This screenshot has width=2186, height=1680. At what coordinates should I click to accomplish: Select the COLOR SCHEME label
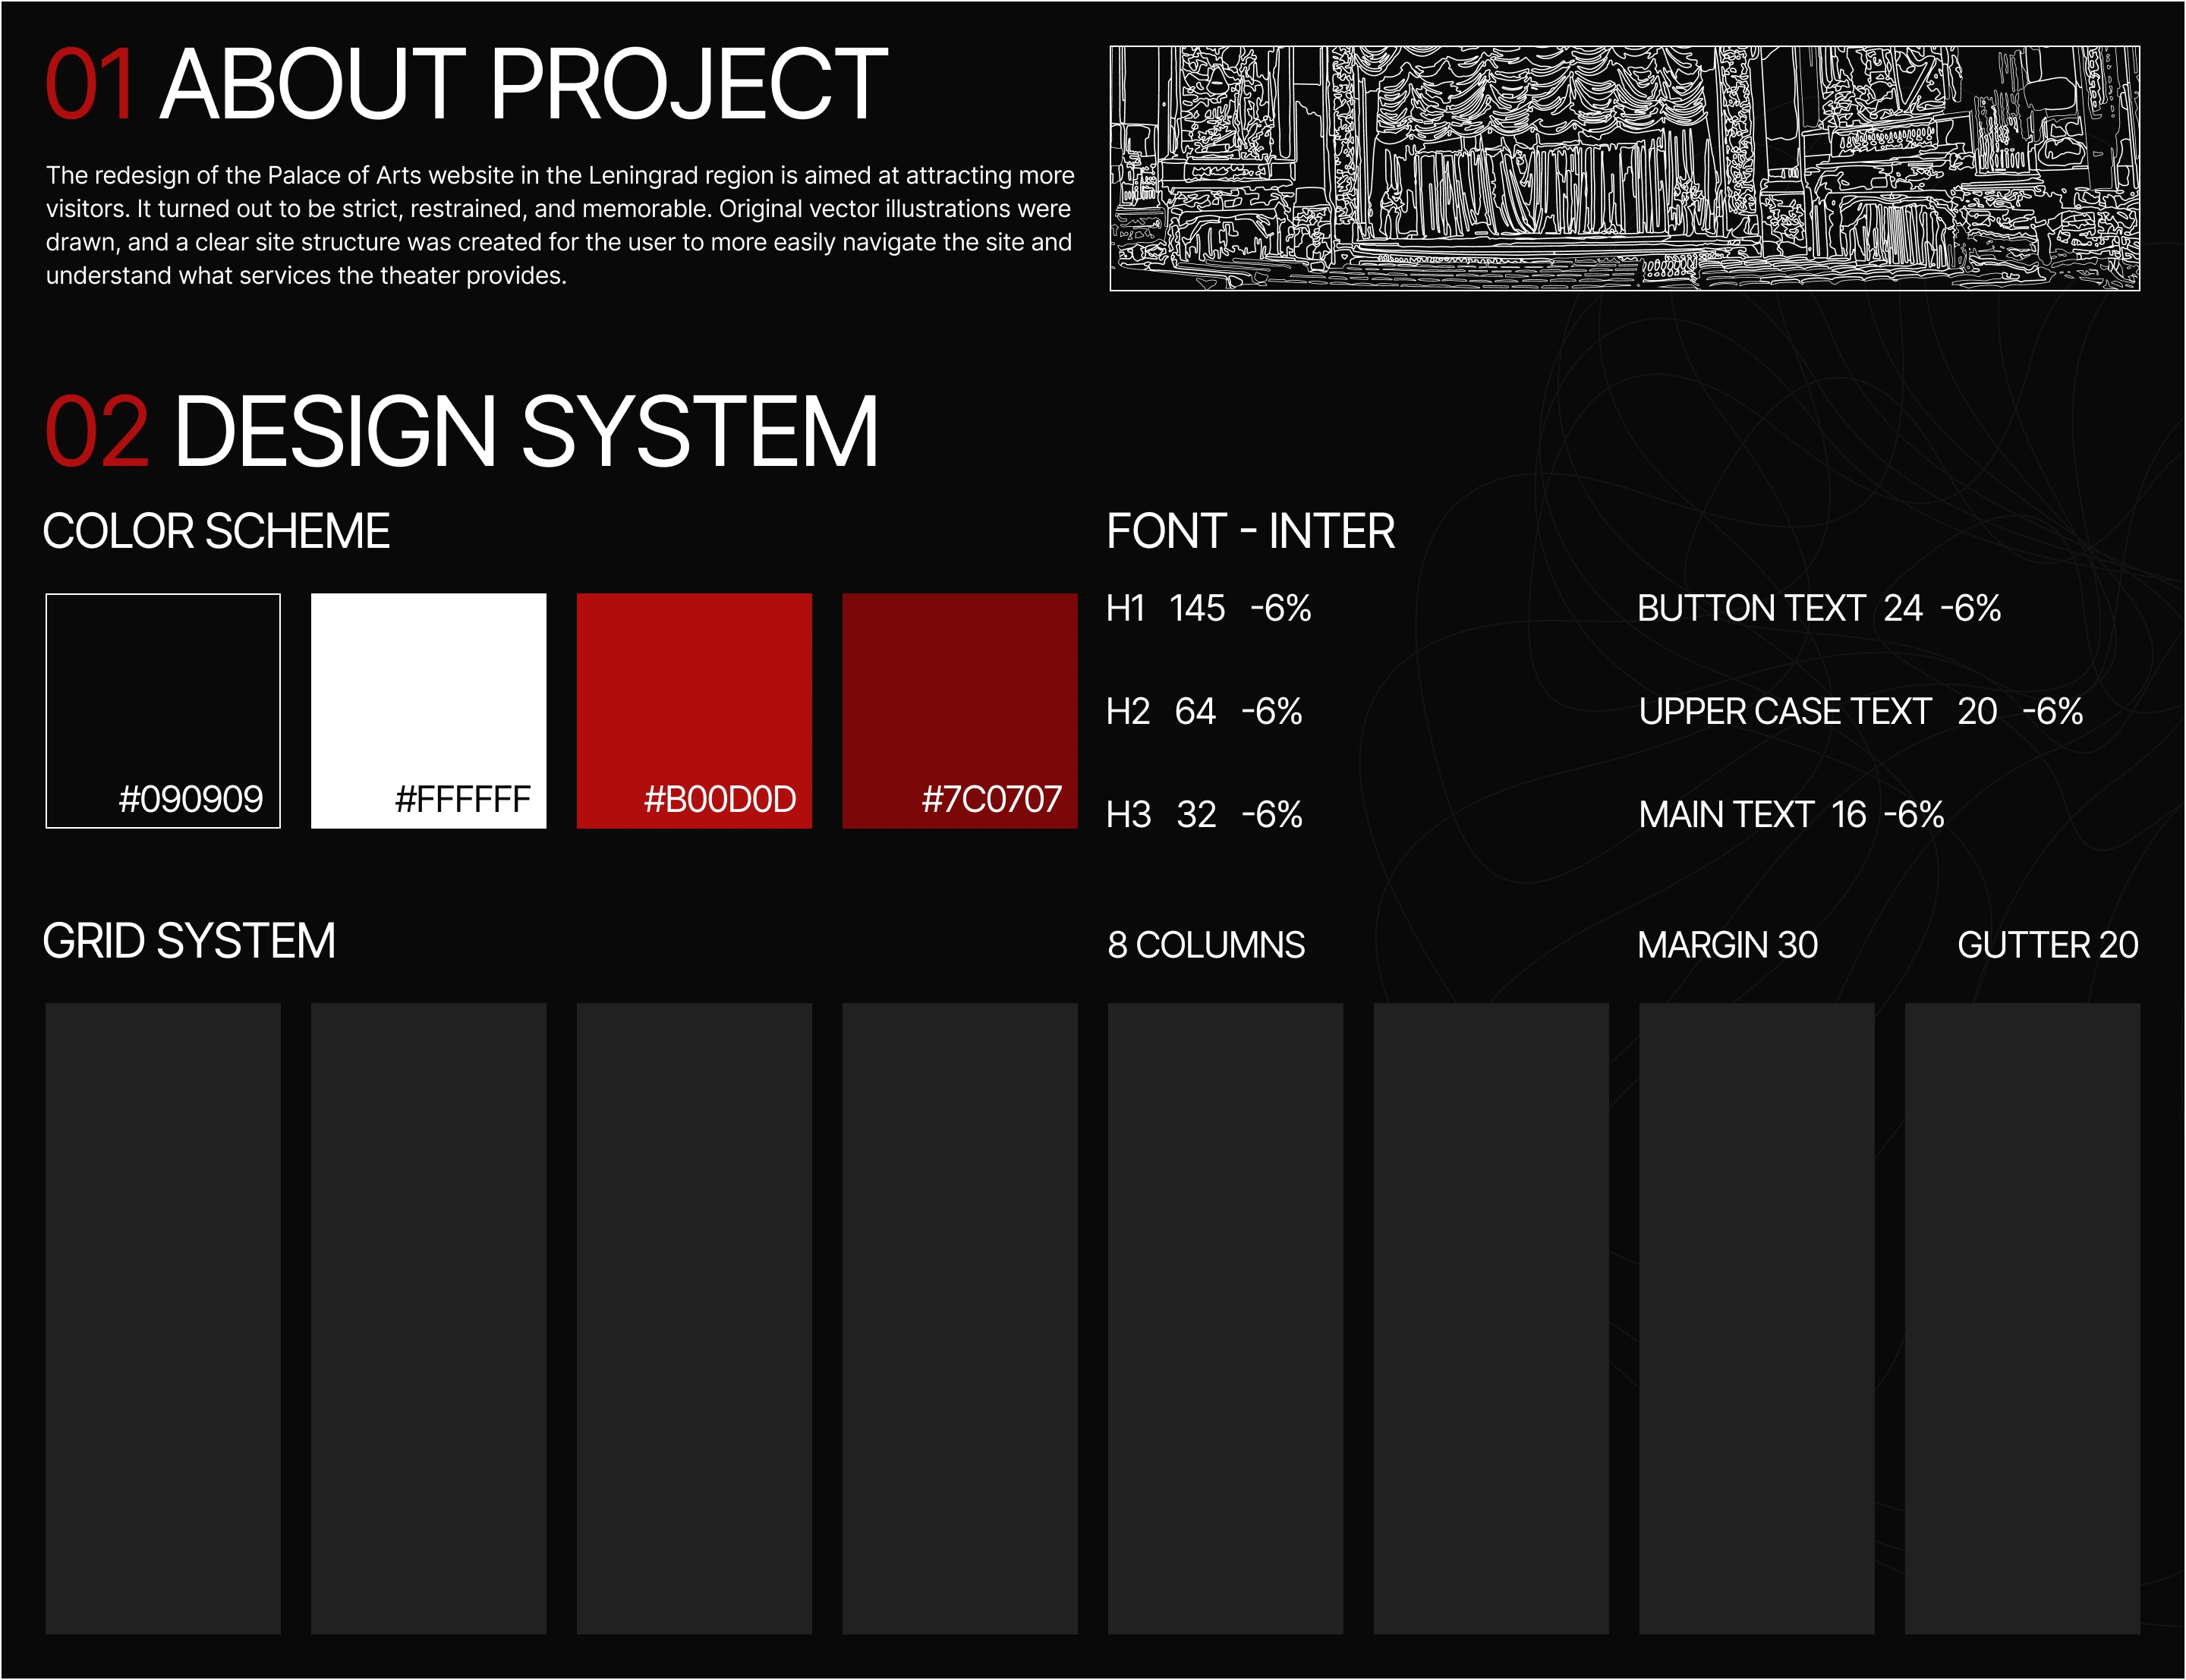point(216,531)
